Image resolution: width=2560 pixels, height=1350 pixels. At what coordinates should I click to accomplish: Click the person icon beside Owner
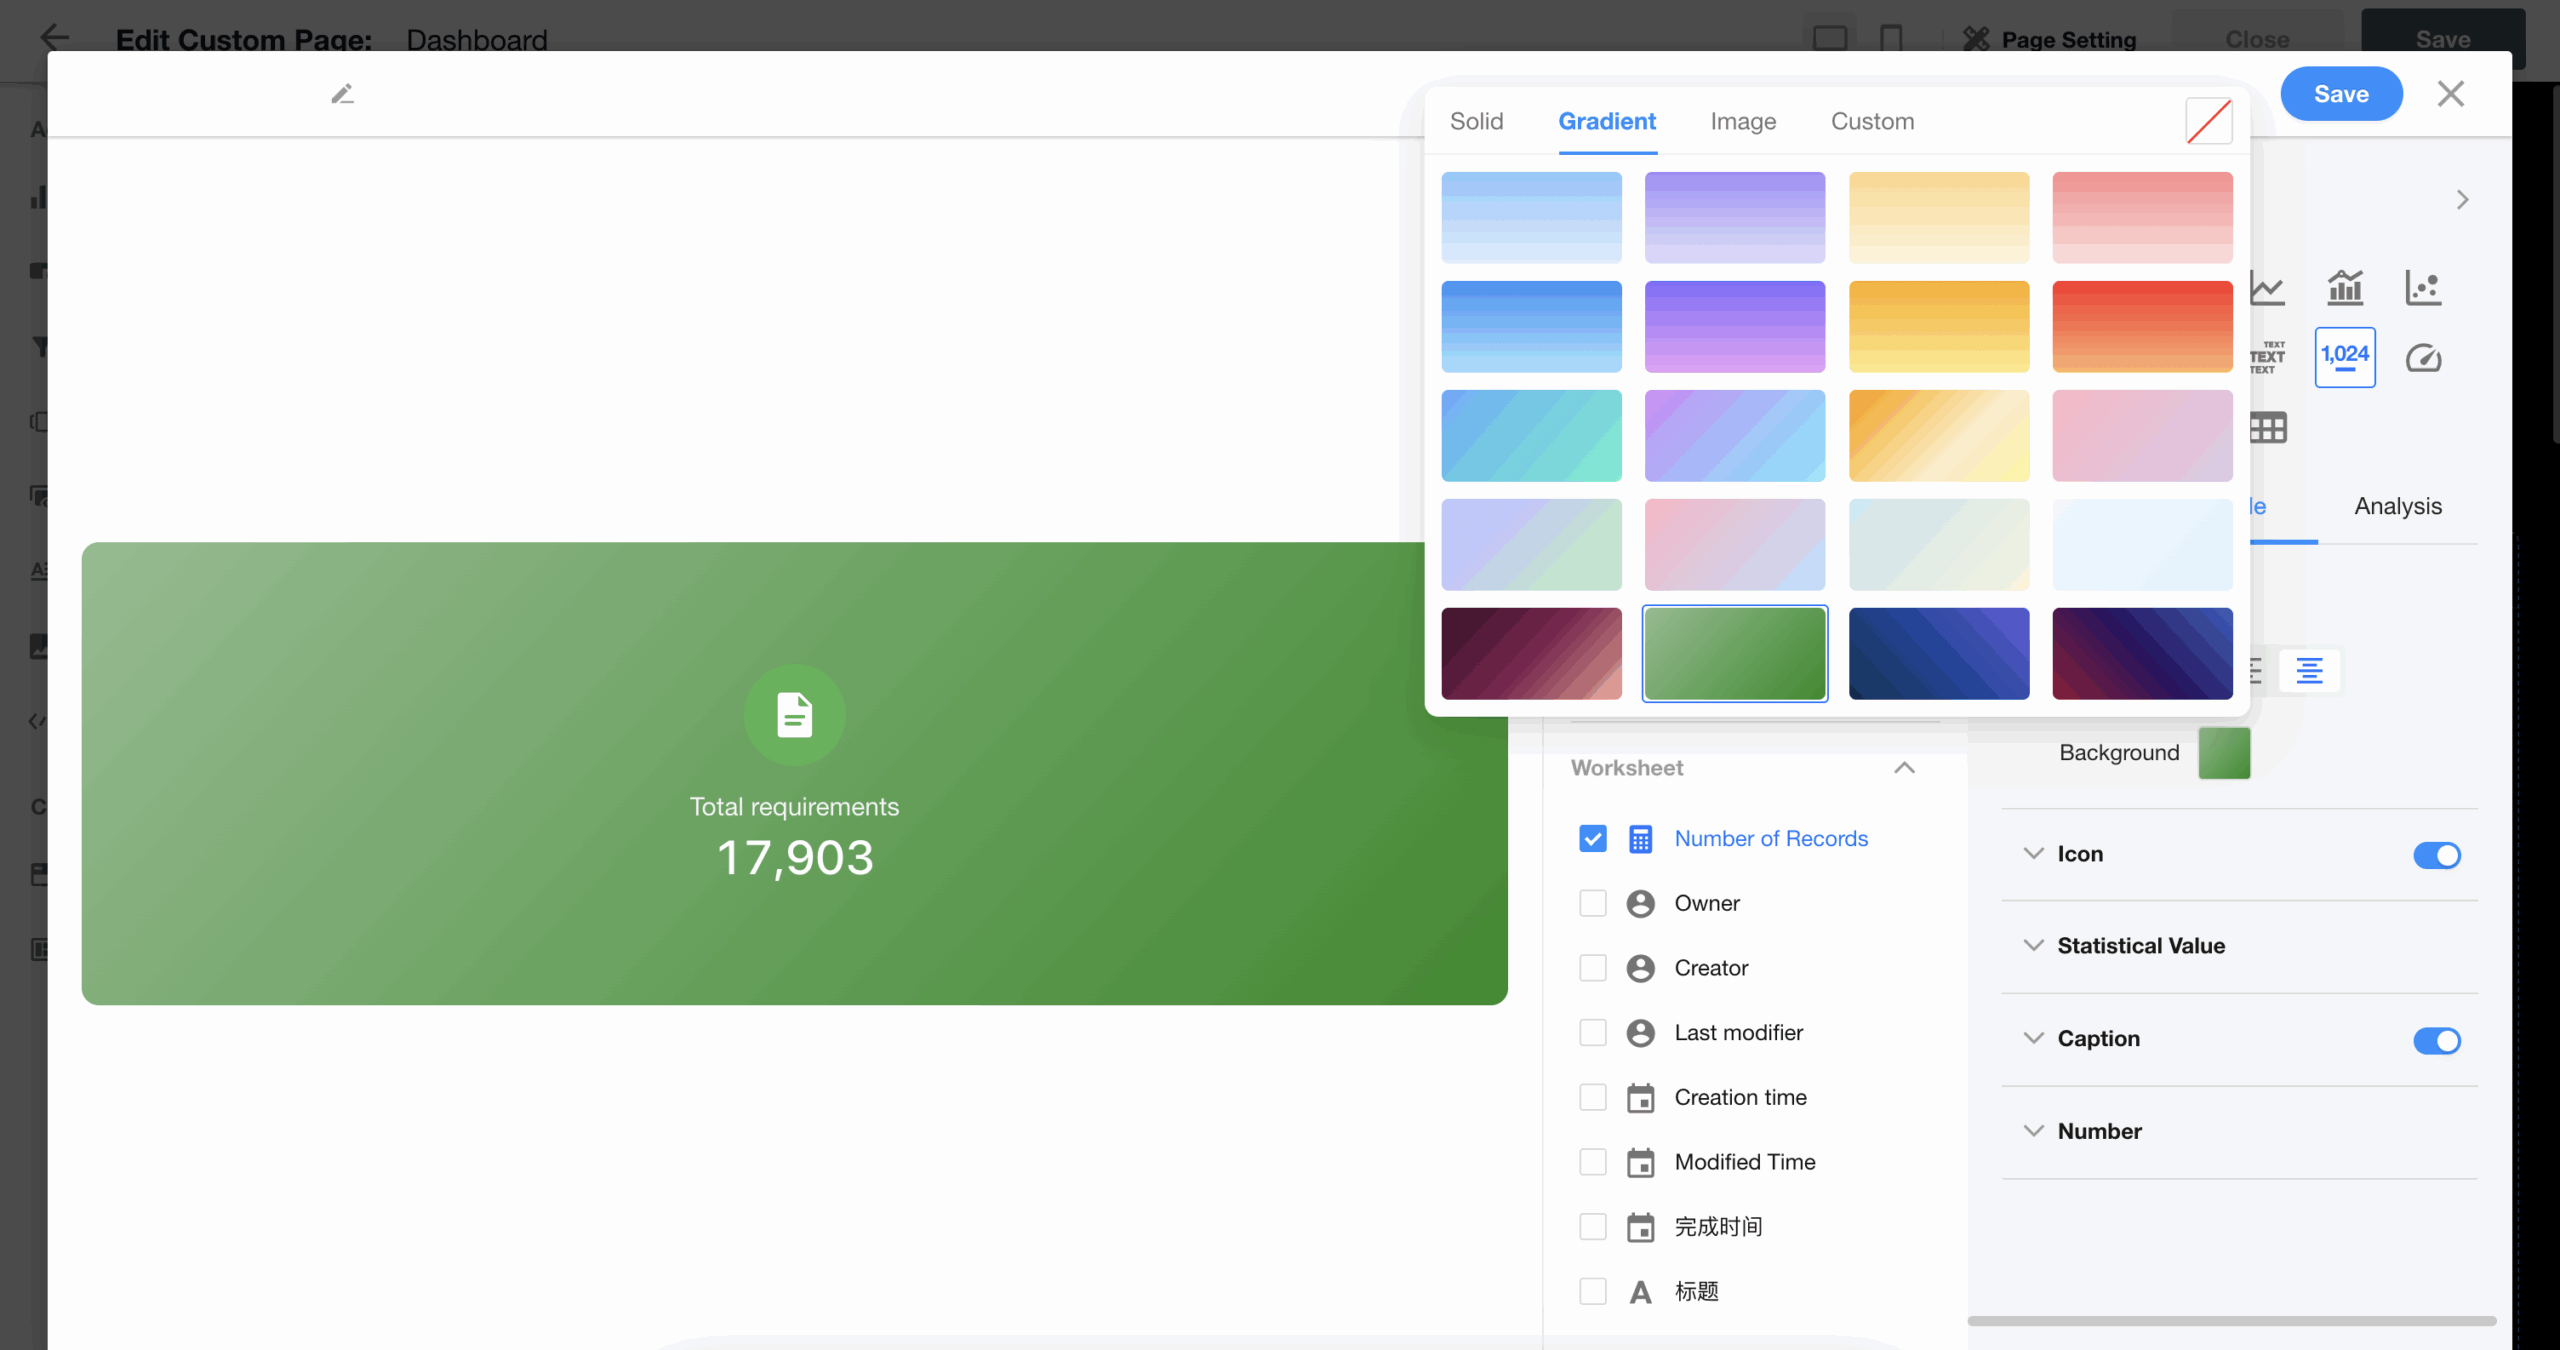(1641, 904)
